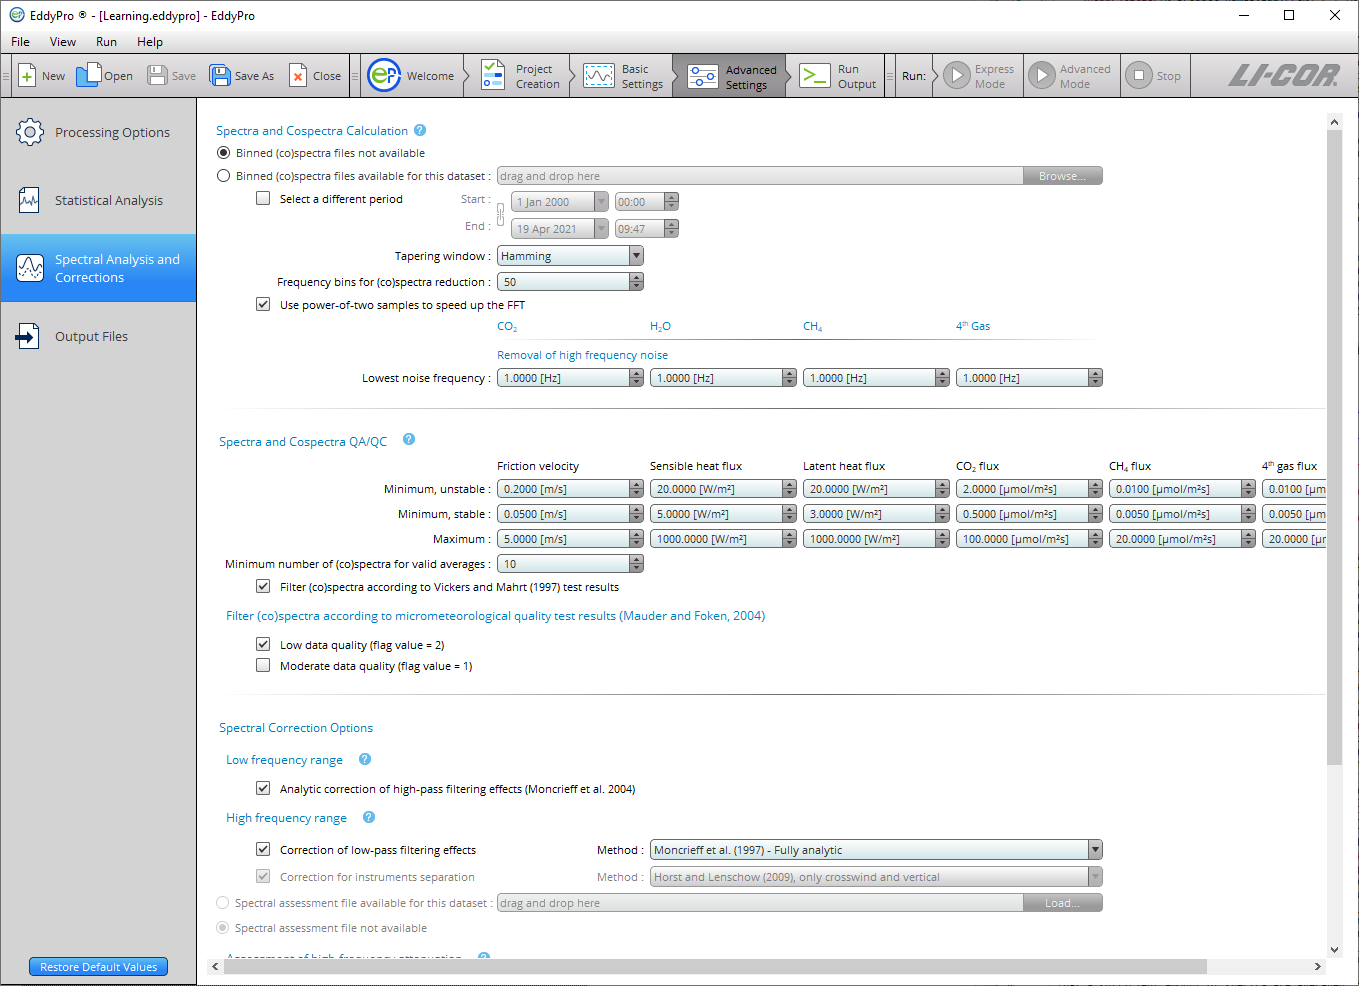Image resolution: width=1359 pixels, height=986 pixels.
Task: Click the New project icon
Action: pyautogui.click(x=28, y=76)
